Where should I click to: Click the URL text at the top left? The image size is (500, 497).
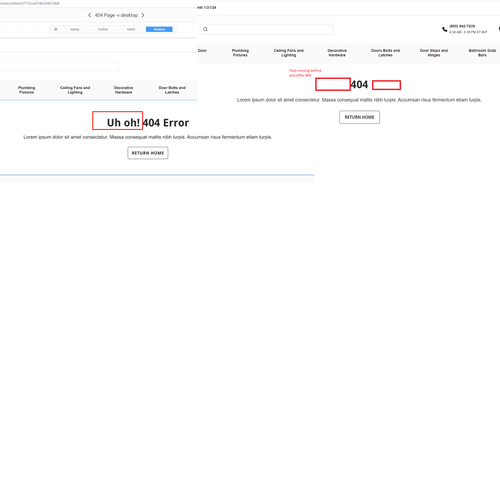(30, 3)
